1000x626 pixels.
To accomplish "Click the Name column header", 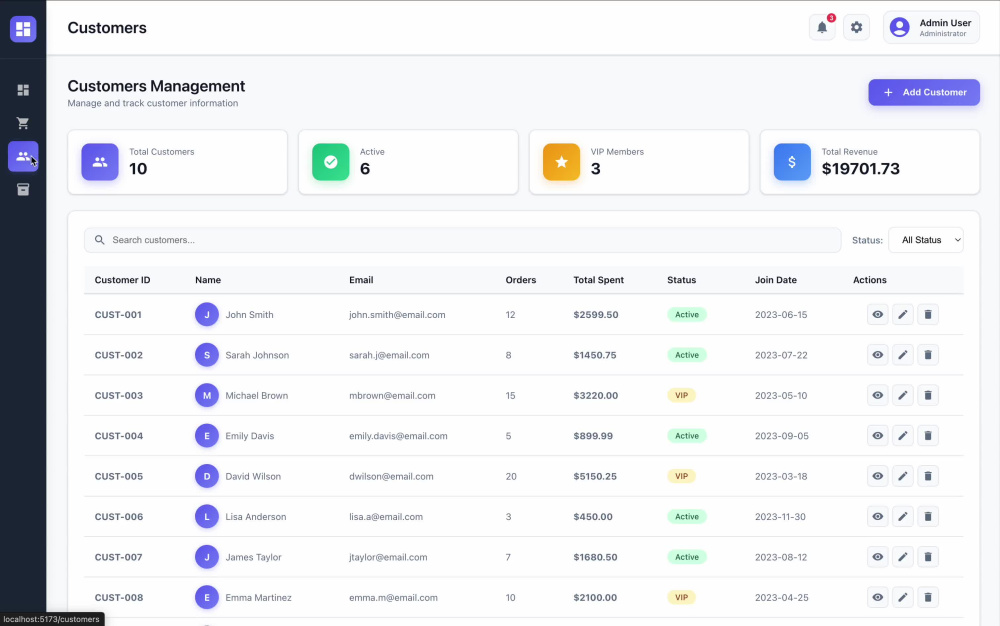I will [208, 280].
